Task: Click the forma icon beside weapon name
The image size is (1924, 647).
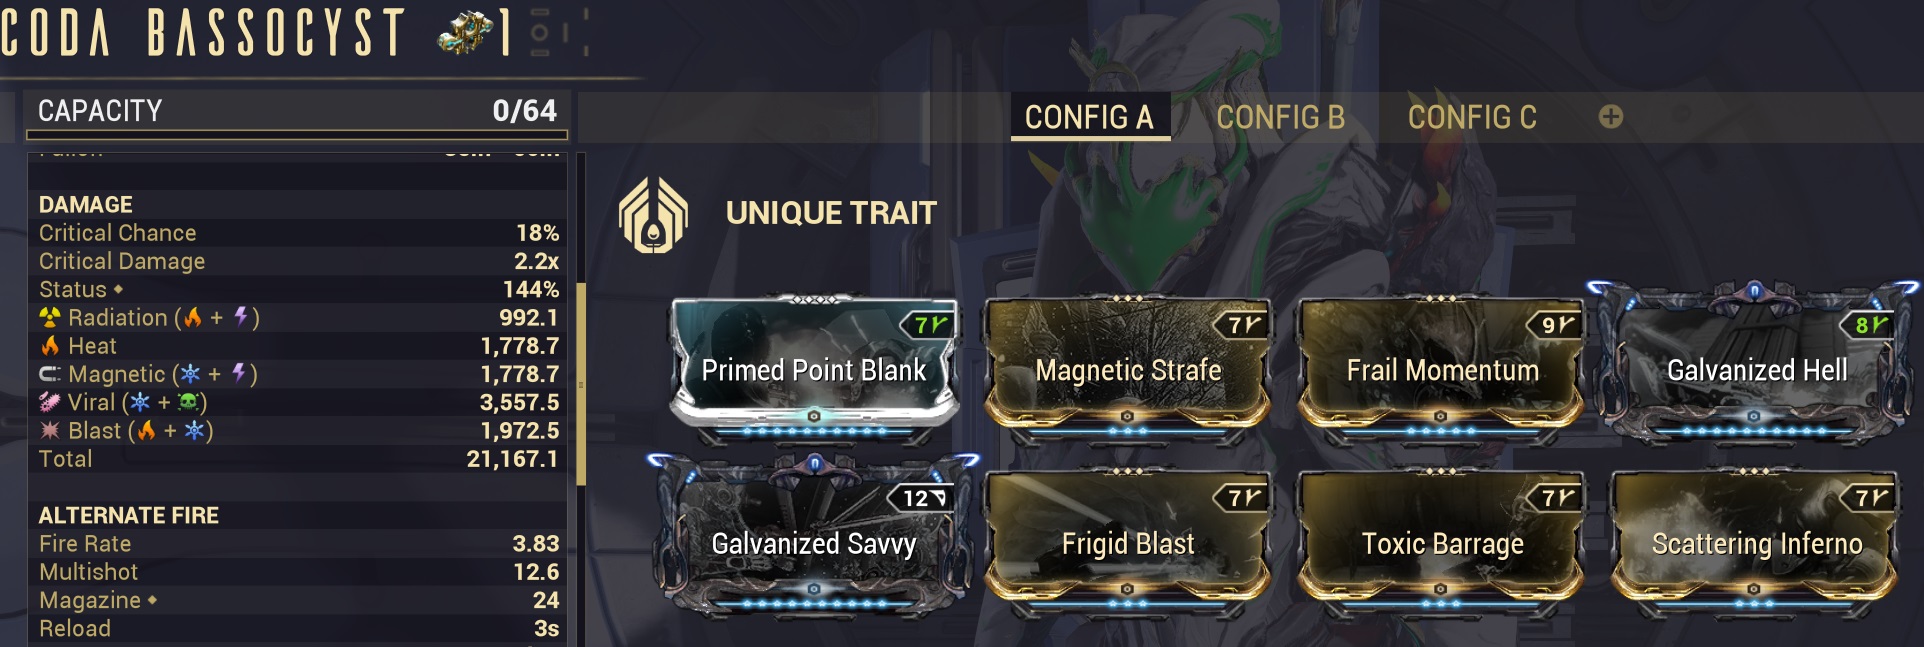Action: 467,32
